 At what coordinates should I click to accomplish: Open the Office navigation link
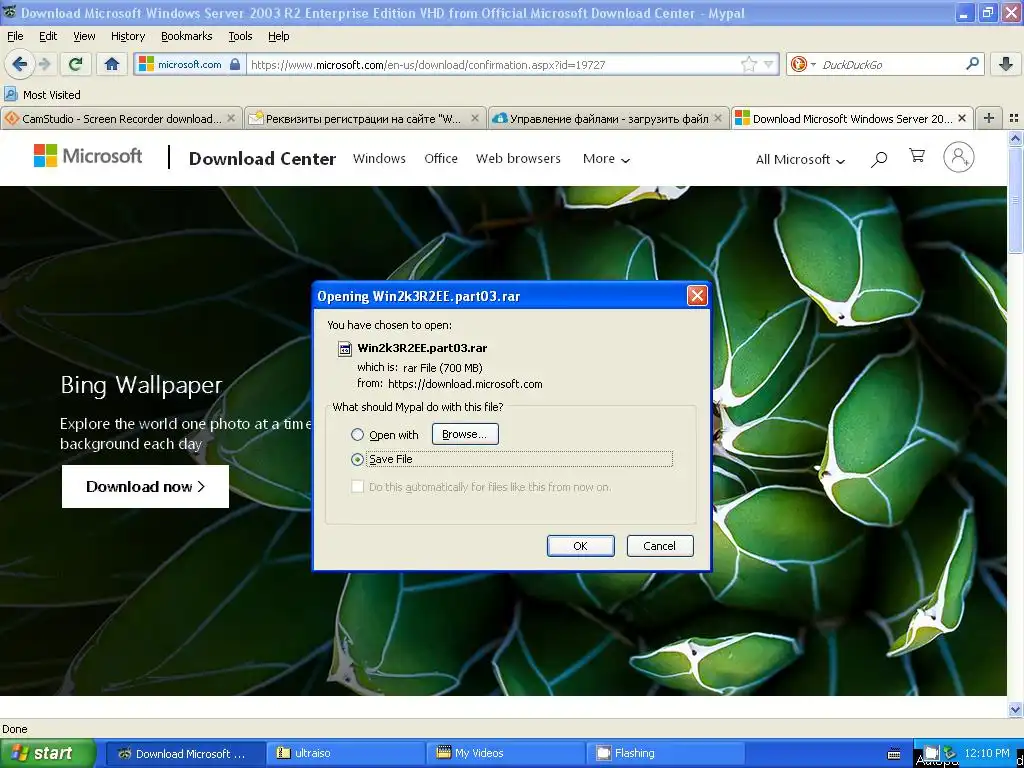pos(441,158)
